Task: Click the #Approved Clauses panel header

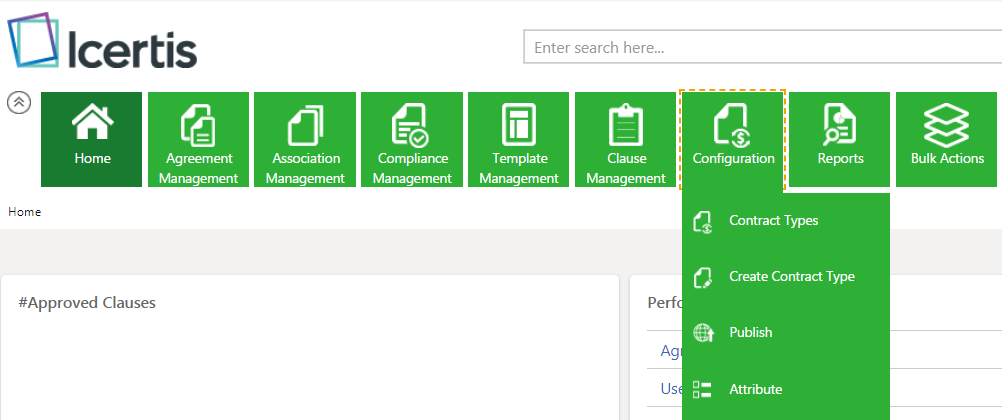Action: [87, 303]
